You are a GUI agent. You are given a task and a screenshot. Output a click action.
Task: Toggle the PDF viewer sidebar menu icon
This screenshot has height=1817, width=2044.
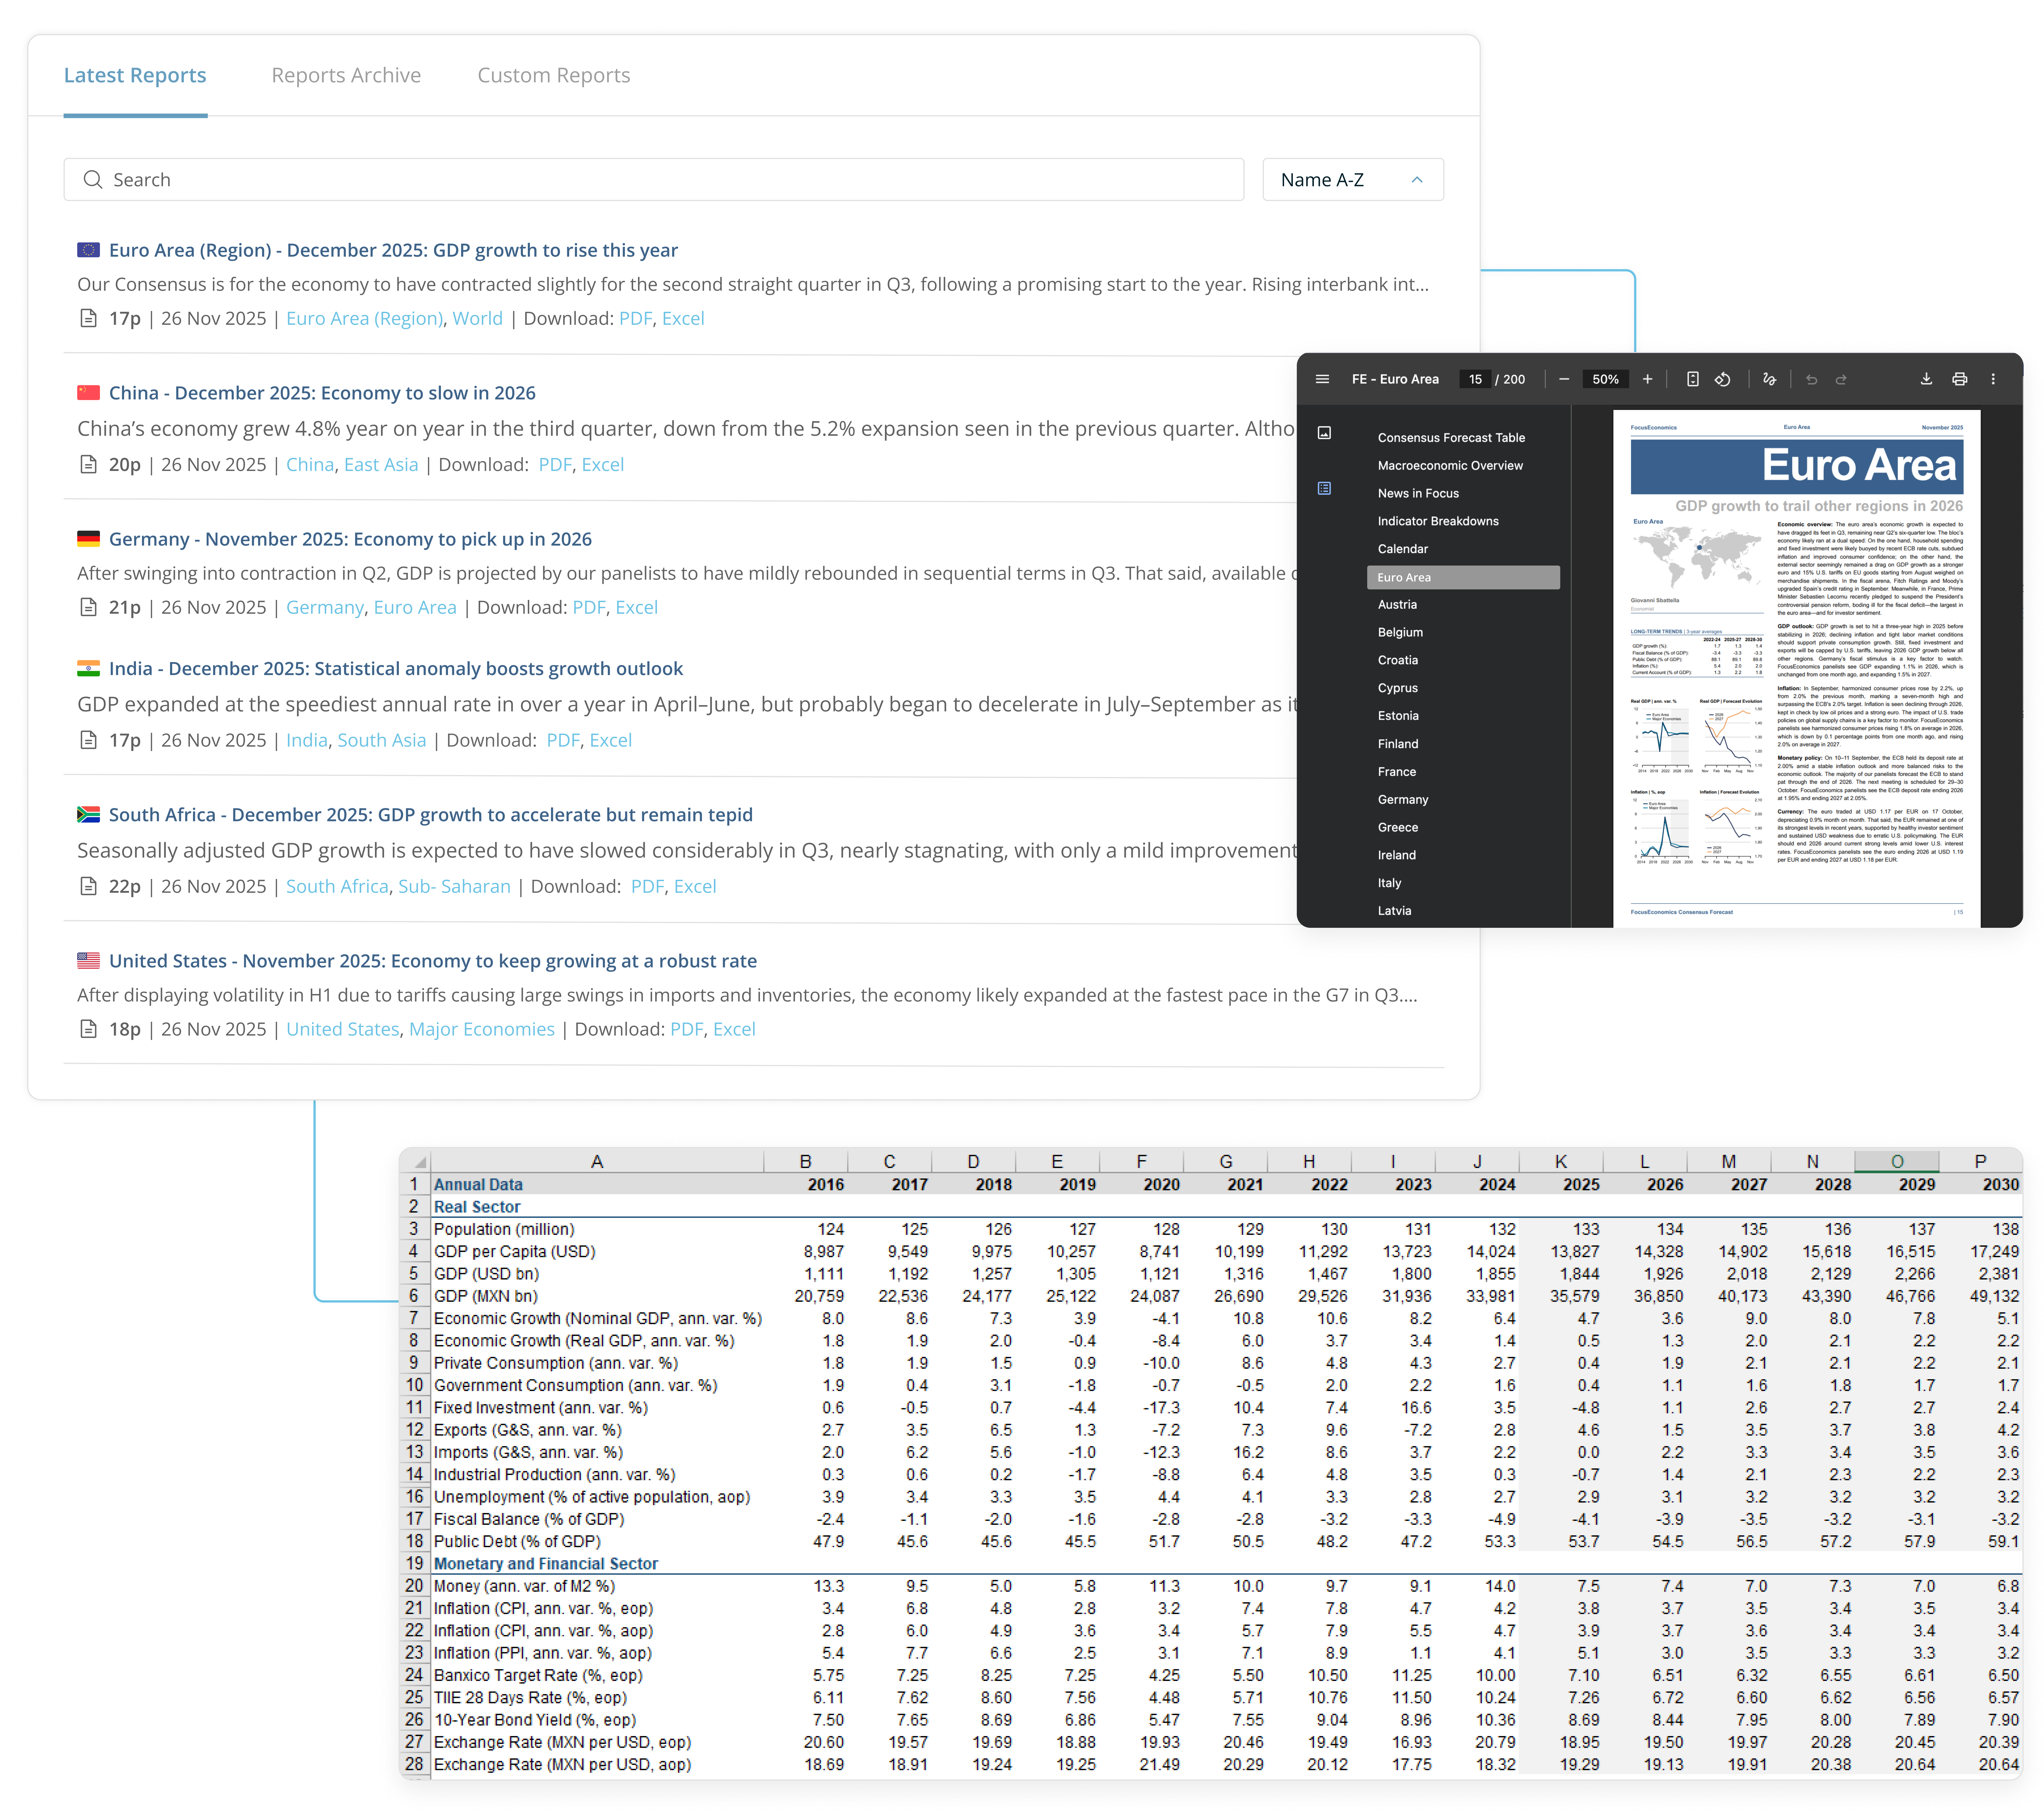[x=1322, y=379]
